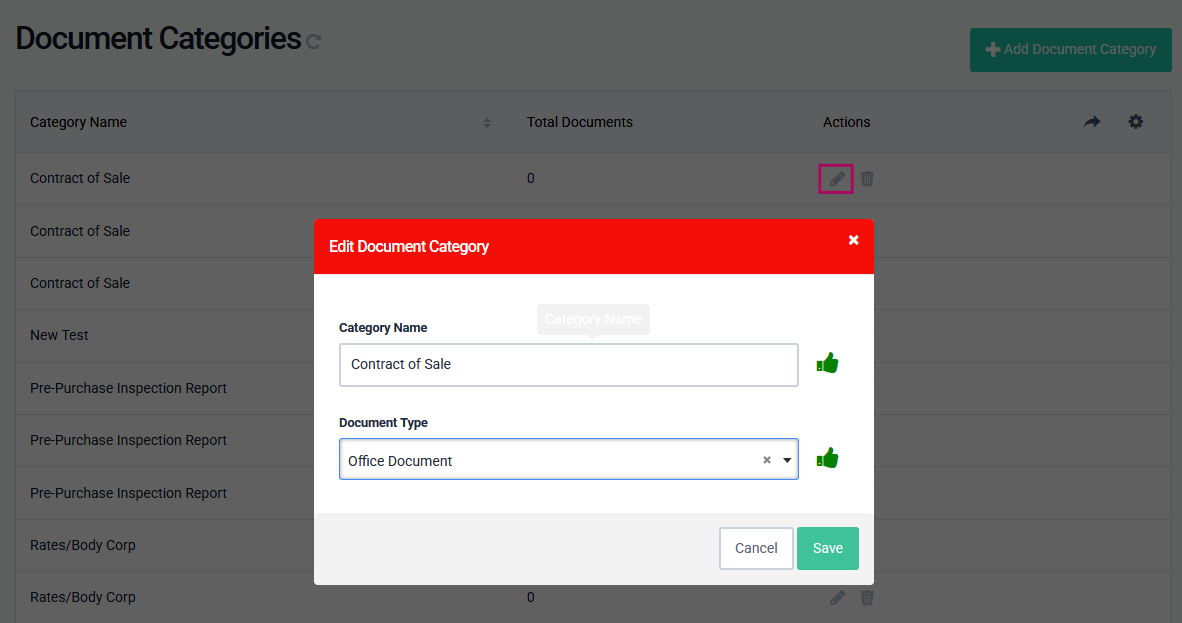Click the thumbs-up icon beside Category Name
The height and width of the screenshot is (623, 1182).
coord(827,363)
